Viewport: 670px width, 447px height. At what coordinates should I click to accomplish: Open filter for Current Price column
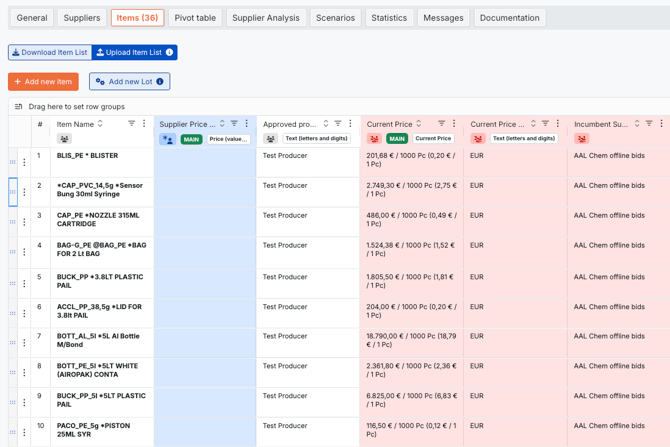[441, 124]
